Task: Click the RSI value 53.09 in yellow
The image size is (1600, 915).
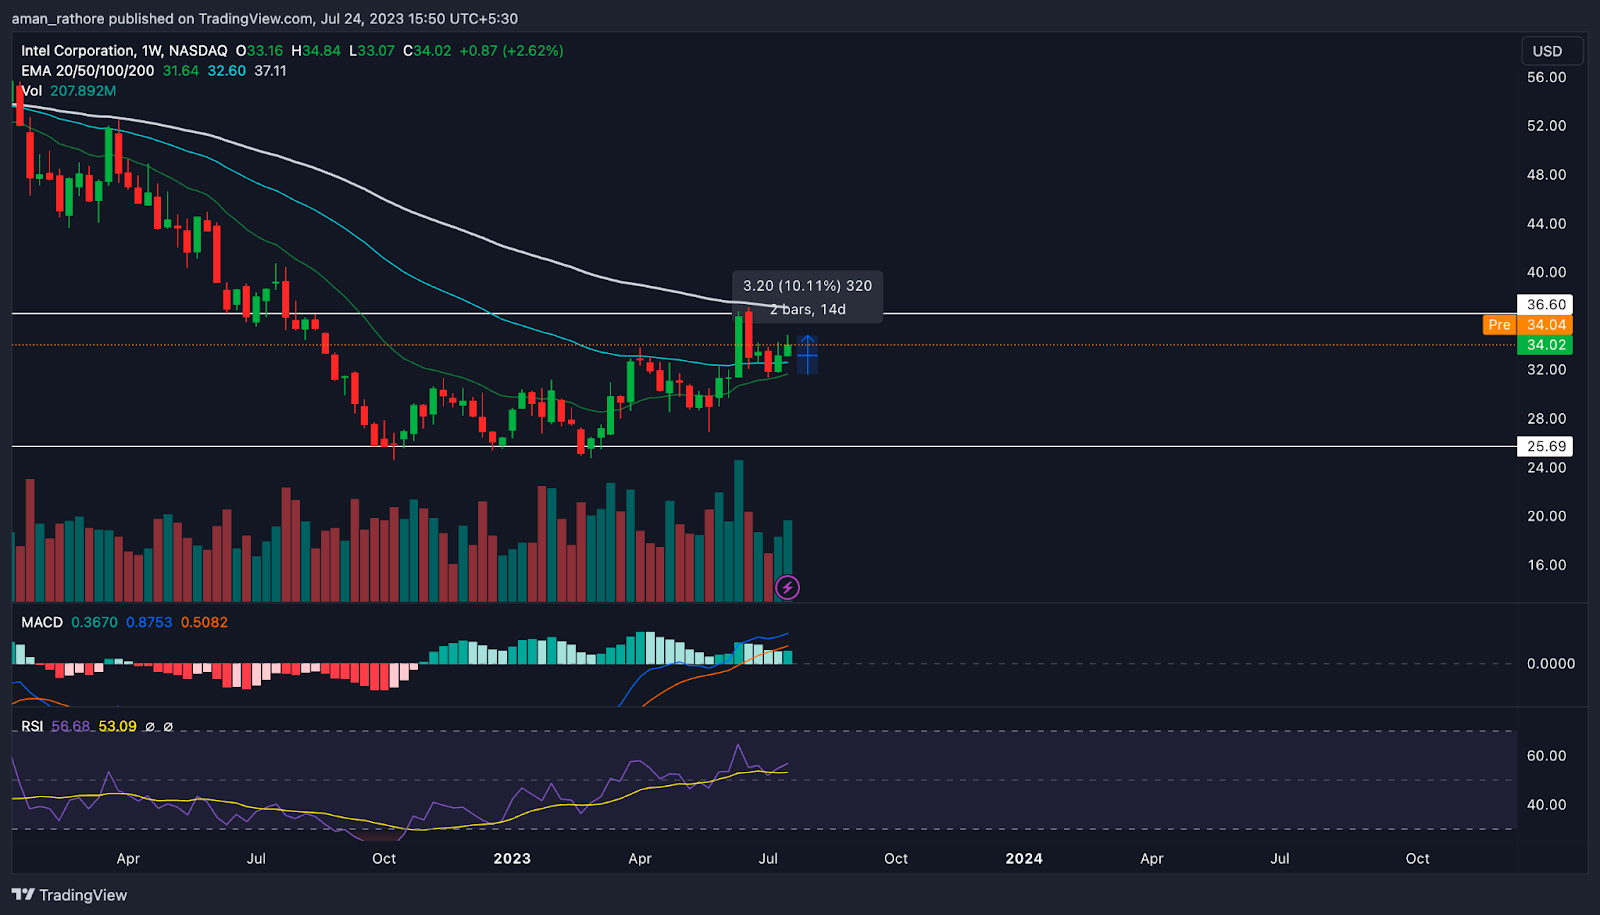Action: pyautogui.click(x=117, y=726)
